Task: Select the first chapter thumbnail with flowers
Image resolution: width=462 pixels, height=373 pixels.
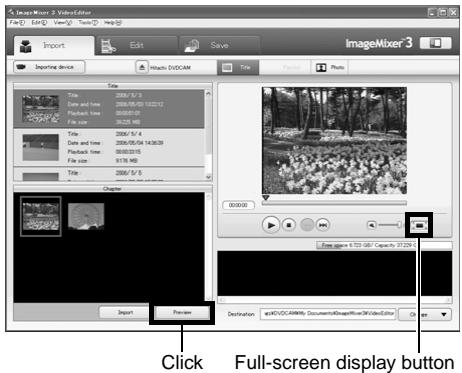Action: (x=41, y=216)
